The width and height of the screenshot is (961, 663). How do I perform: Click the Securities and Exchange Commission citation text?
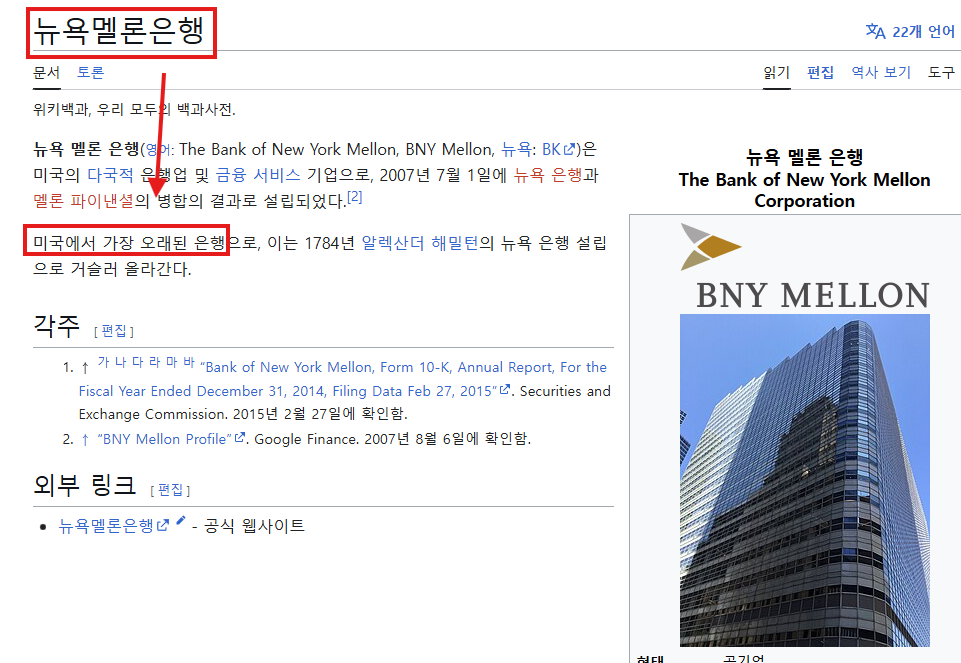pyautogui.click(x=344, y=403)
